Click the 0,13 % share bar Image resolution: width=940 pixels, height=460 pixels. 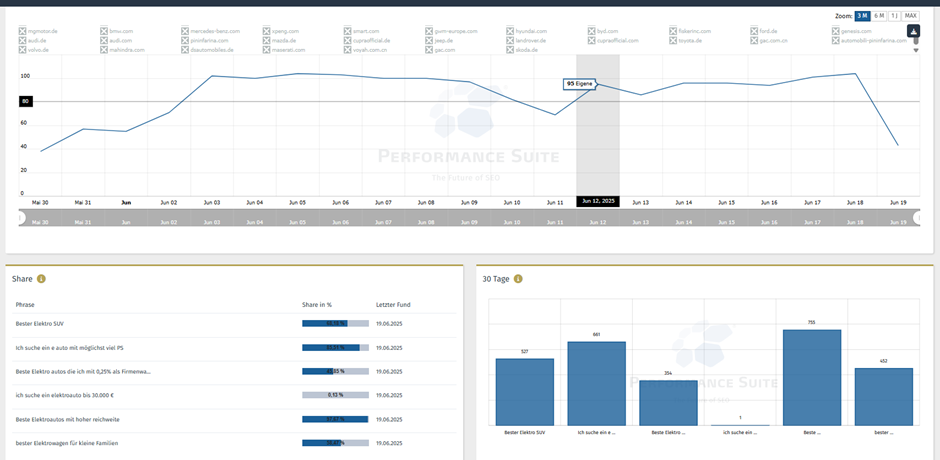pyautogui.click(x=335, y=396)
